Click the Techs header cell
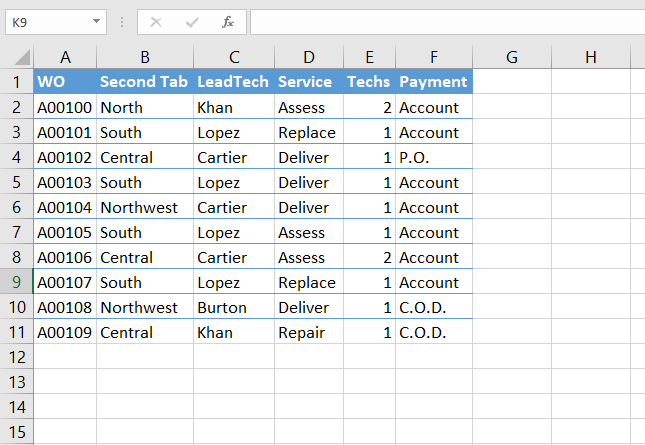Viewport: 645px width, 445px height. point(369,81)
